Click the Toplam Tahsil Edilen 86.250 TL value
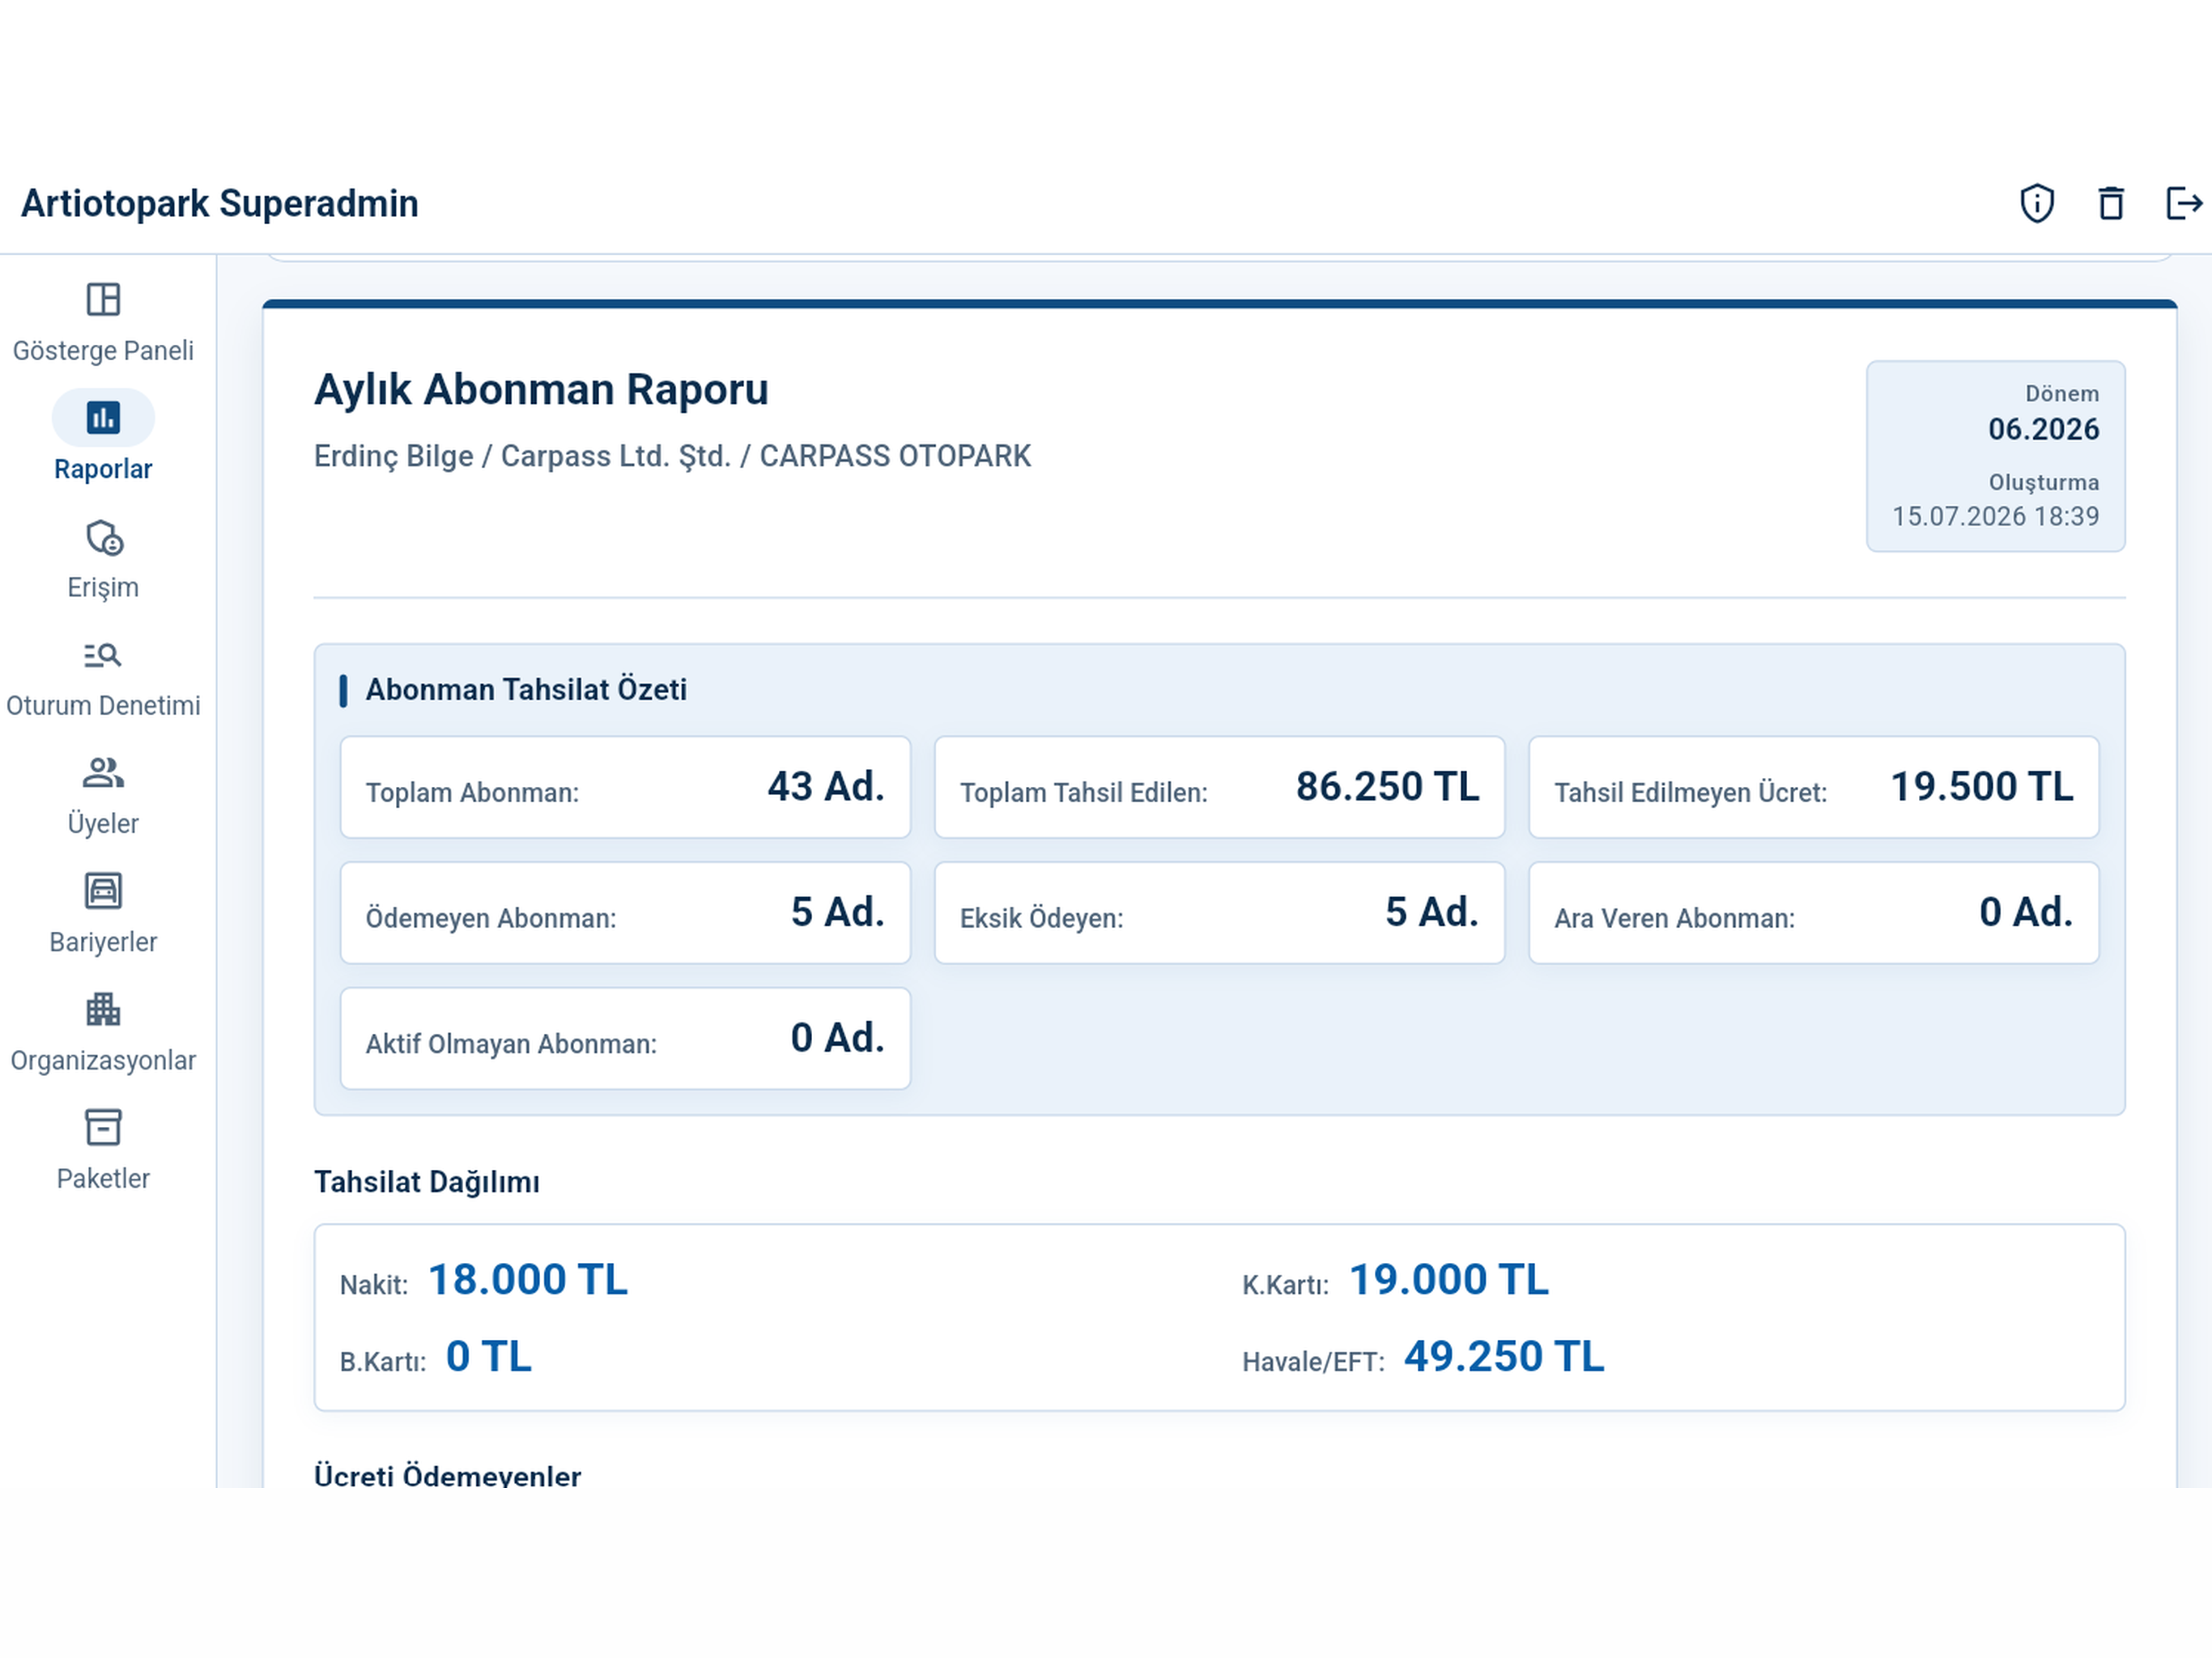This screenshot has height=1658, width=2212. [x=1387, y=787]
